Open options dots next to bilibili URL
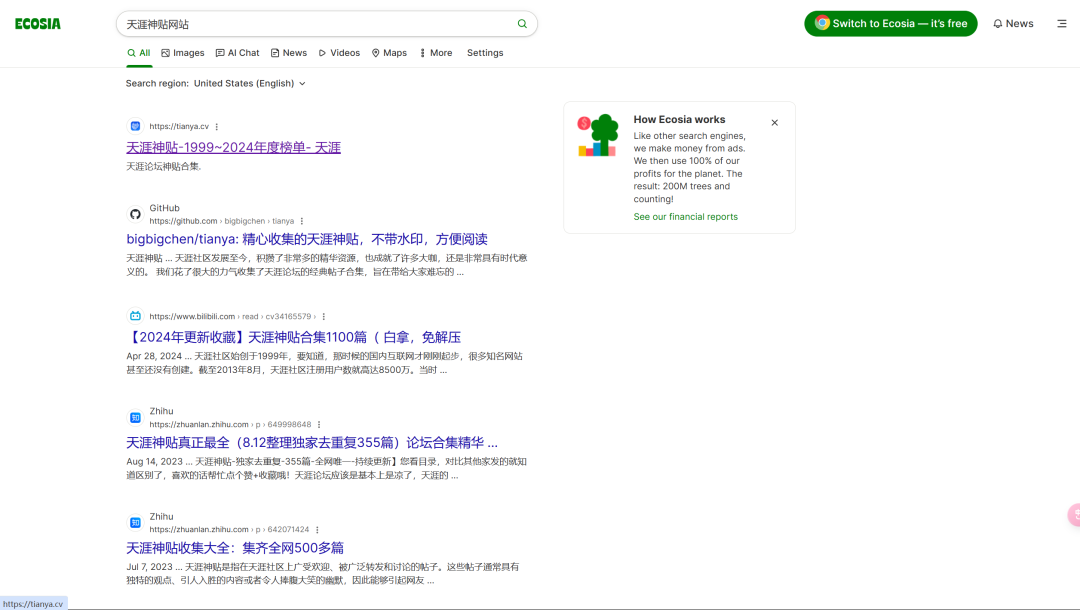 click(324, 317)
